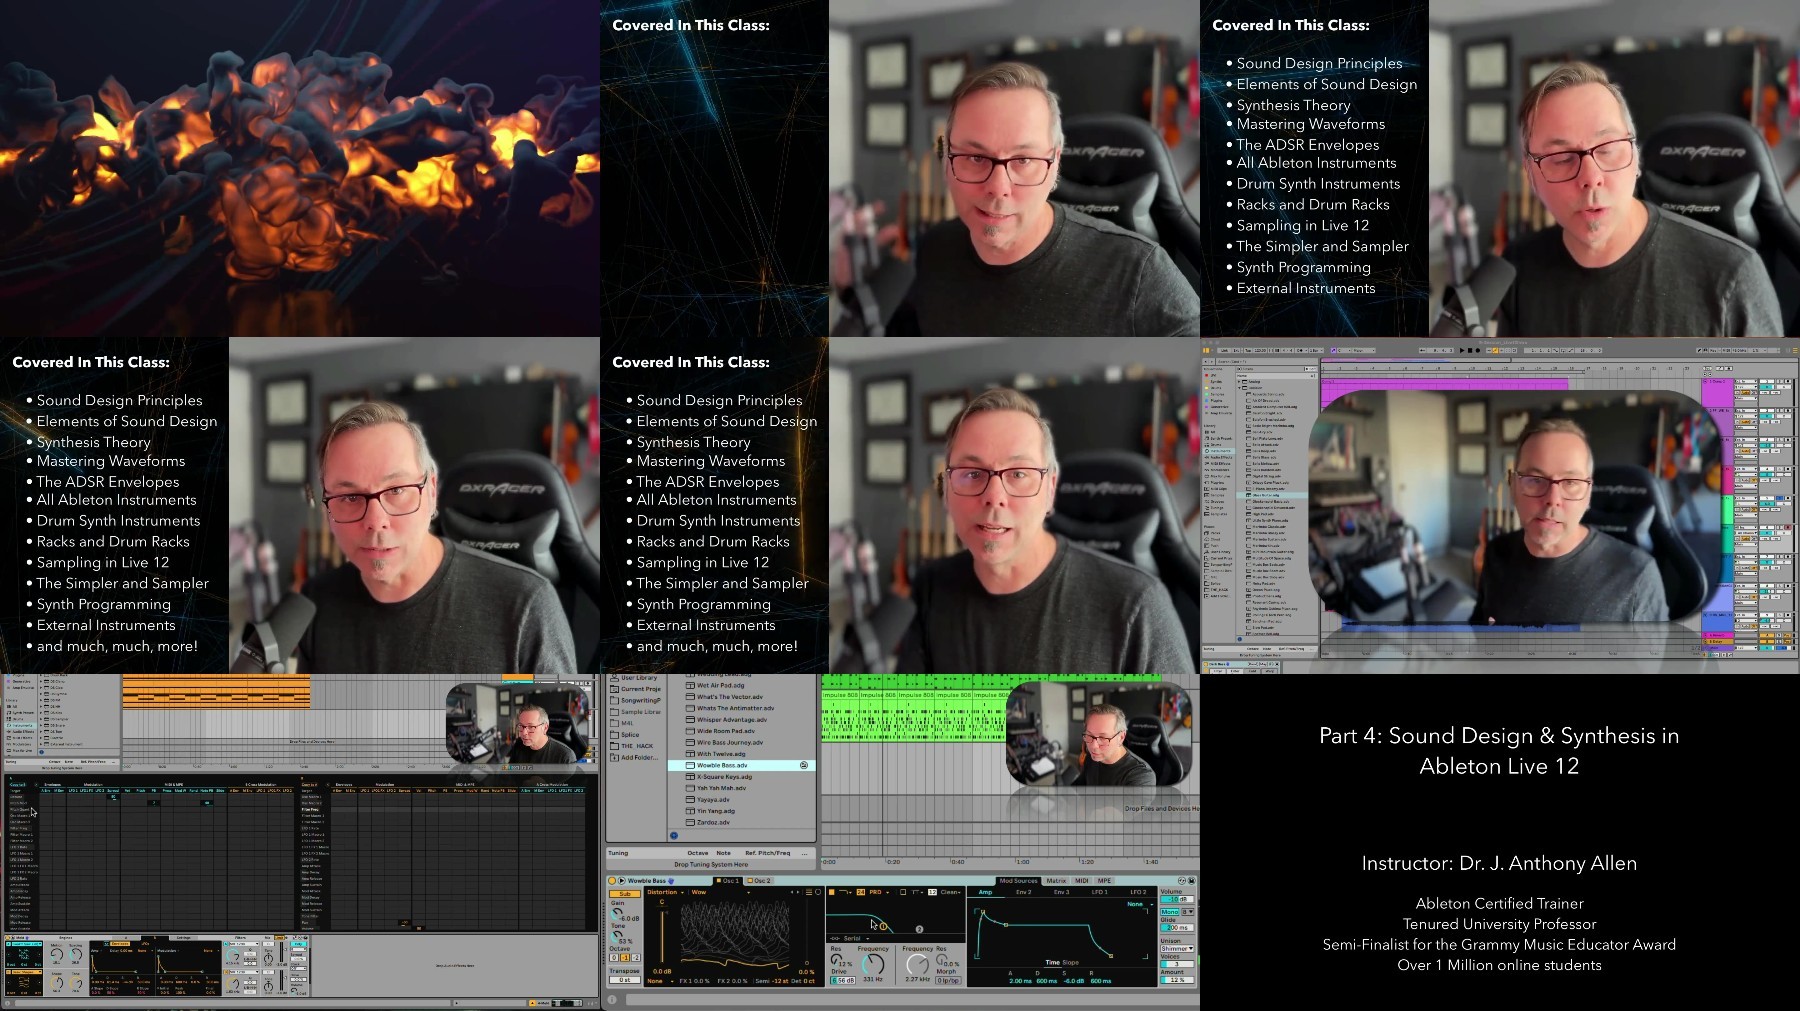
Task: Click the preview icon on Wowble Bass.adv
Action: [x=804, y=765]
